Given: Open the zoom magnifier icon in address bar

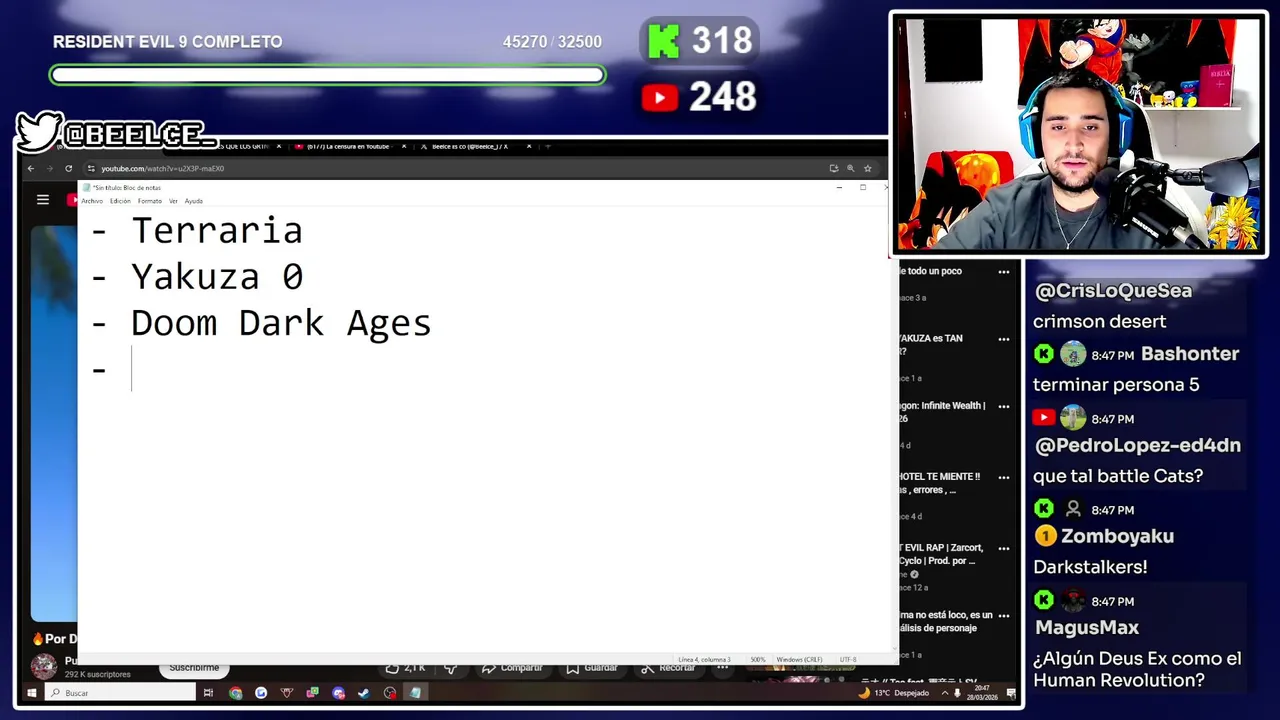Looking at the screenshot, I should pos(851,168).
